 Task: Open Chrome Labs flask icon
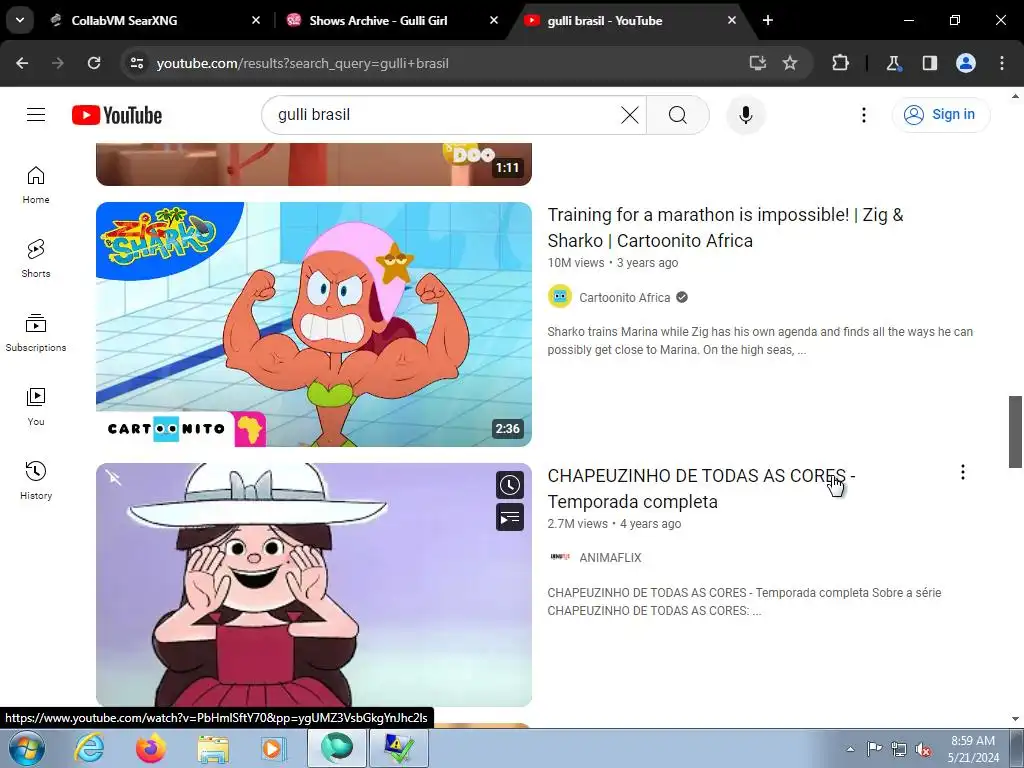pyautogui.click(x=893, y=63)
